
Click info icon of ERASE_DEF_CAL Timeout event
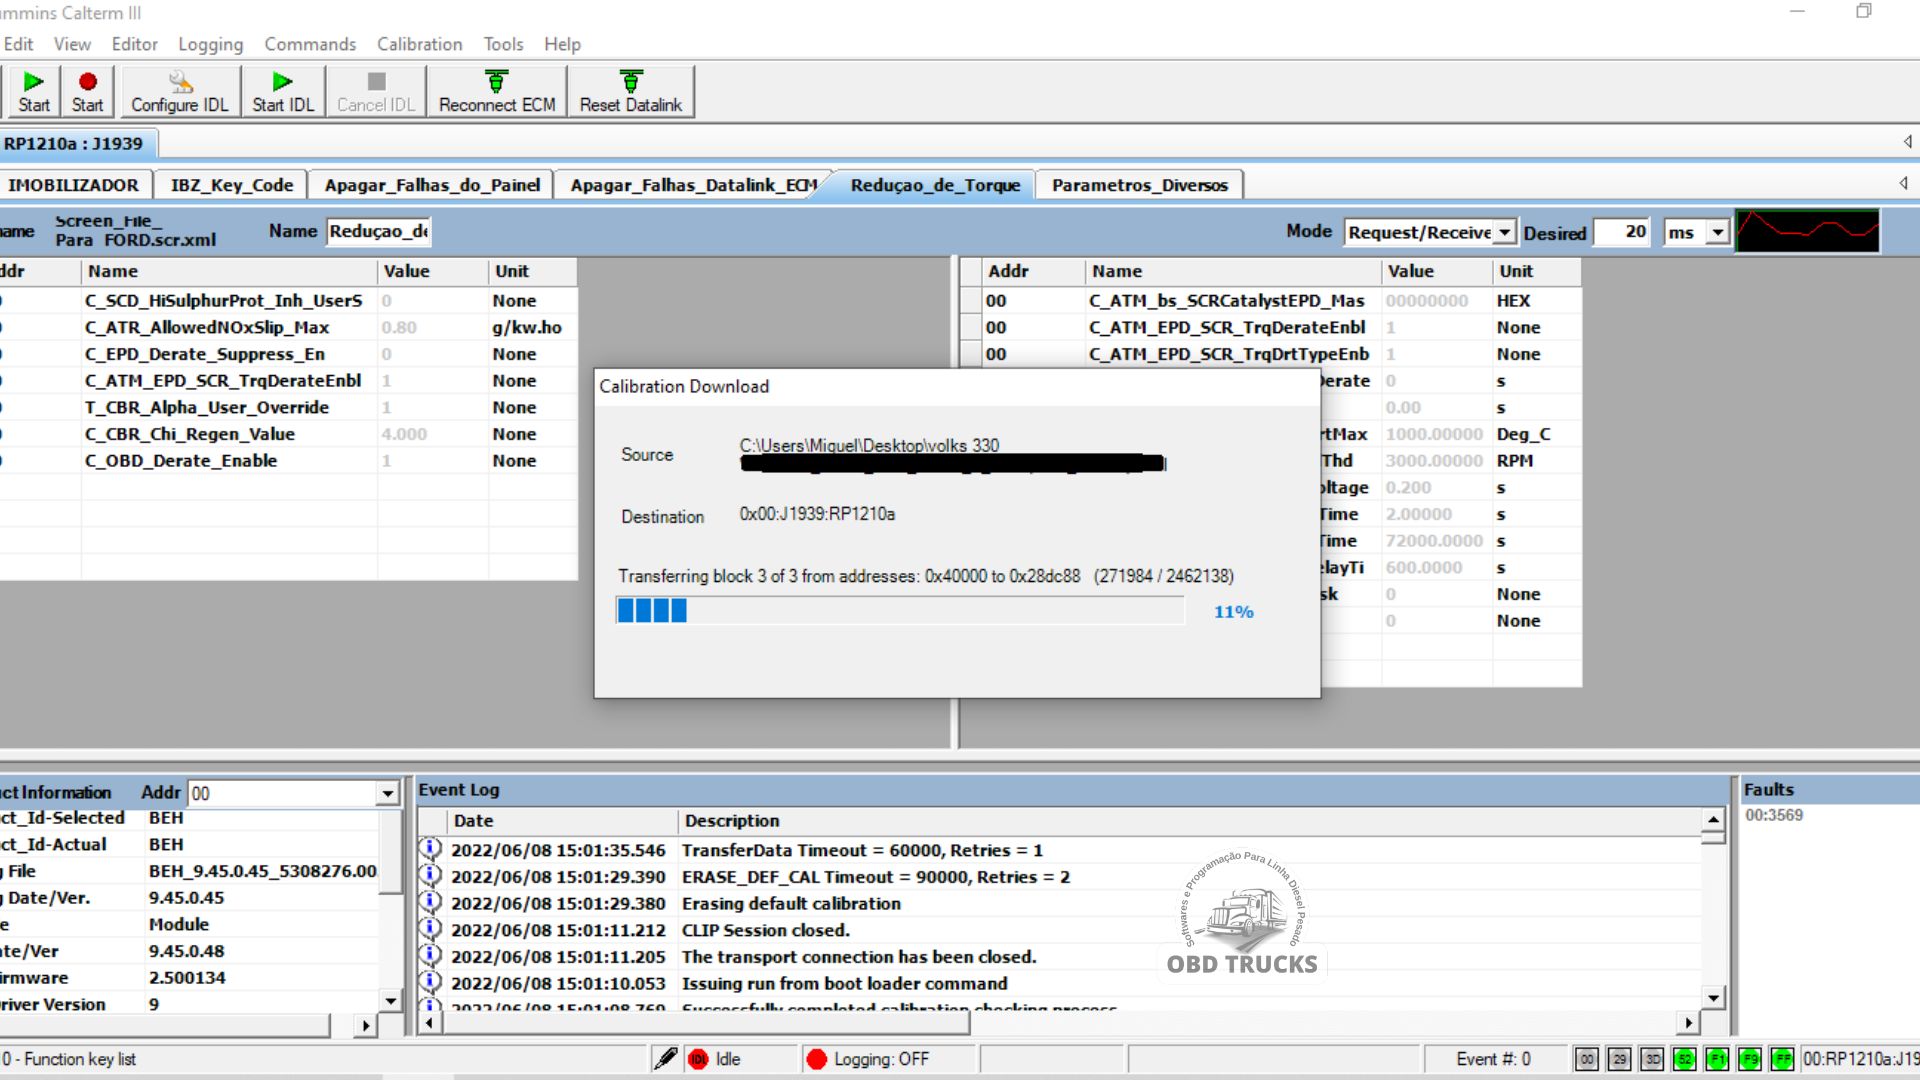(x=430, y=876)
